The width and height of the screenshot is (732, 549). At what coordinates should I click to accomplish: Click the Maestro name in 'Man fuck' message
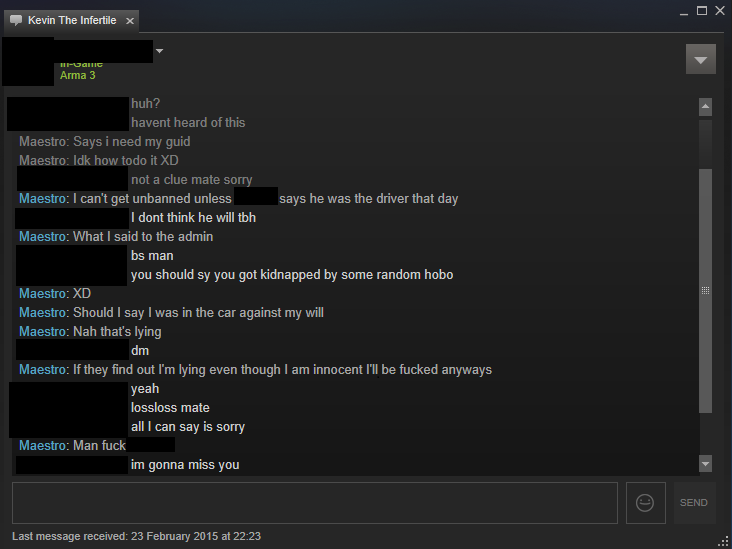pos(42,445)
